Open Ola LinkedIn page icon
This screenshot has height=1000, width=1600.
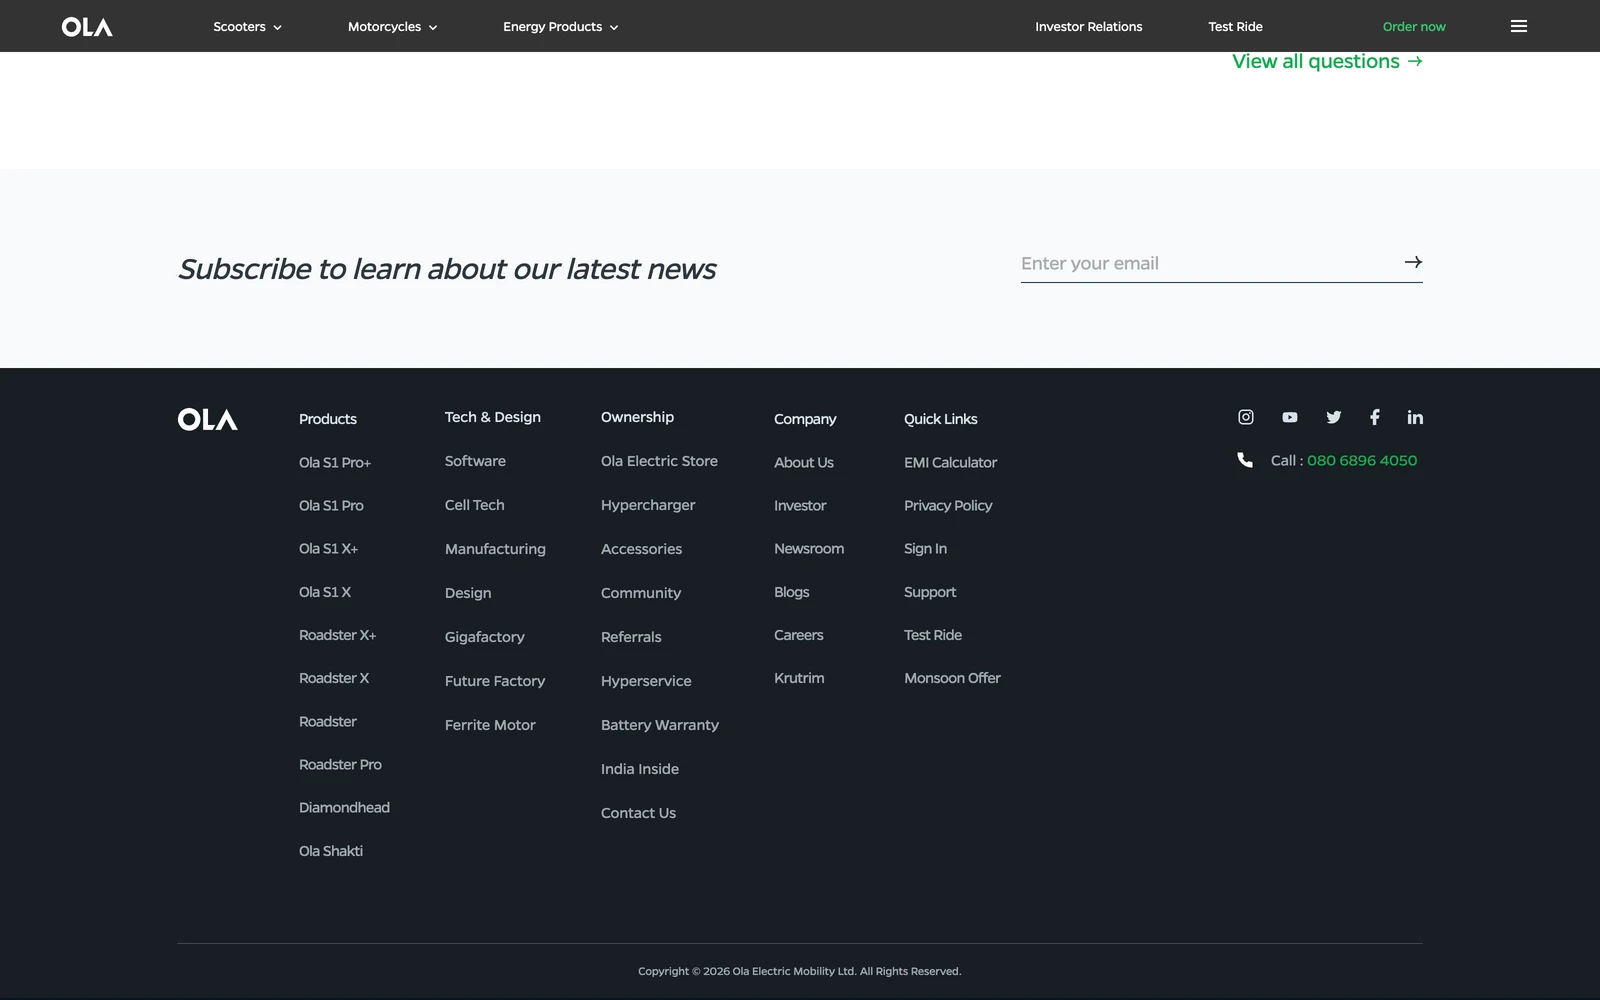pos(1415,417)
